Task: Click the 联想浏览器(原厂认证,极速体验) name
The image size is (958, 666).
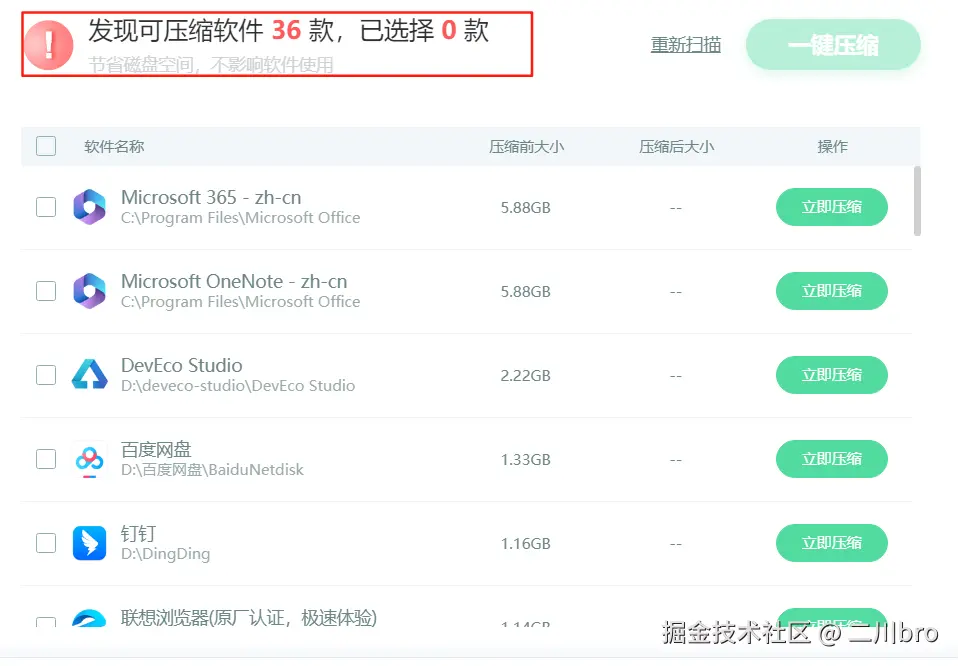Action: pos(249,618)
